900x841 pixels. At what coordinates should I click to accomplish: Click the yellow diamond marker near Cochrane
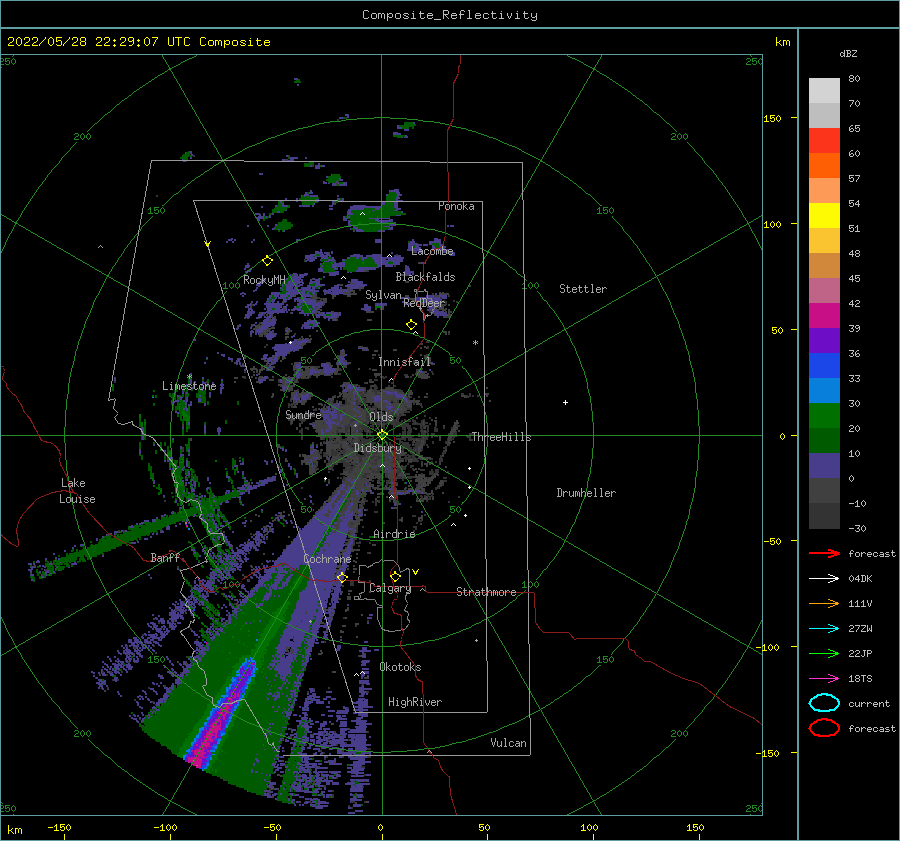(x=342, y=577)
